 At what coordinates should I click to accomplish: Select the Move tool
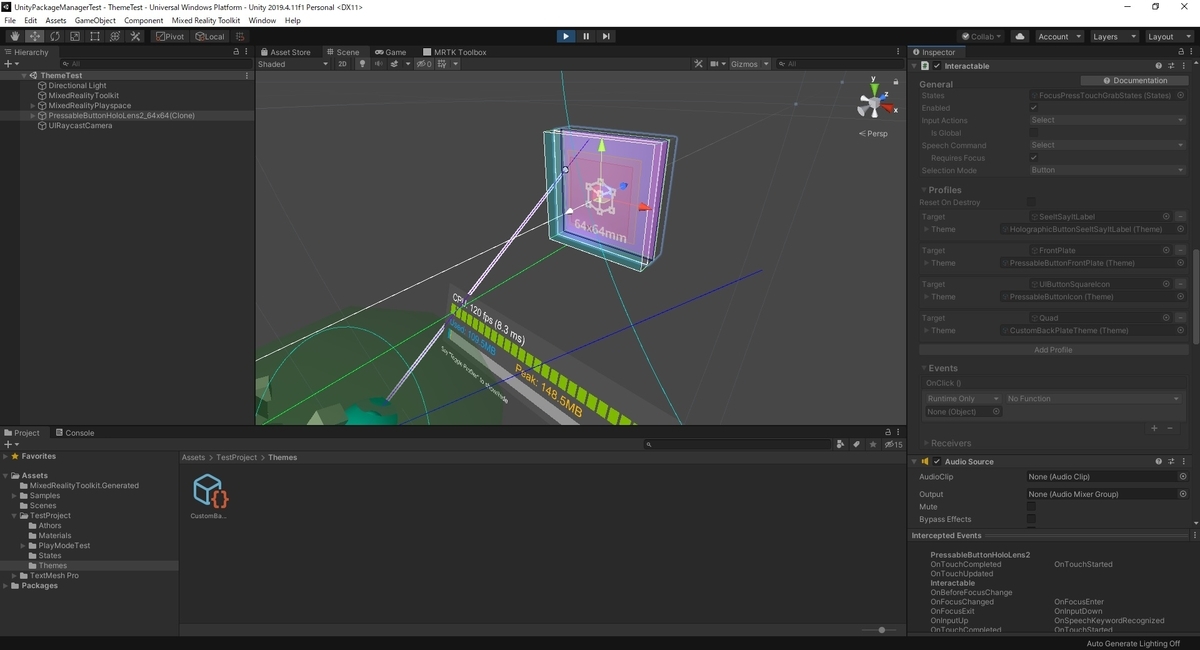click(34, 36)
